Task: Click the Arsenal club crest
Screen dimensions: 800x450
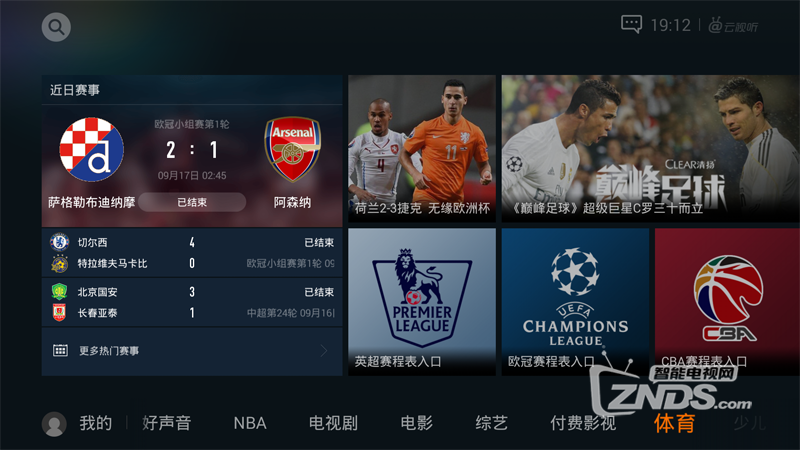Action: tap(292, 149)
